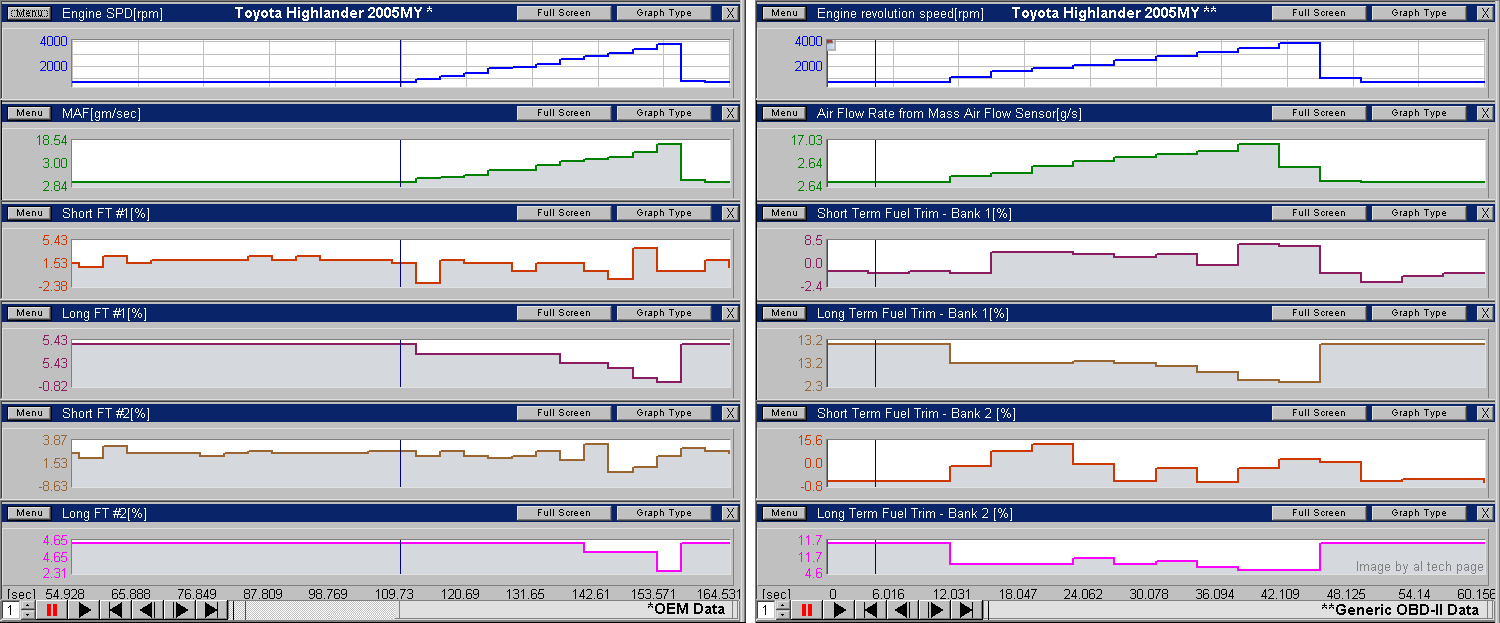Screen dimensions: 1500x623
Task: Pause playback in the Generic OBD-II panel
Action: 808,610
